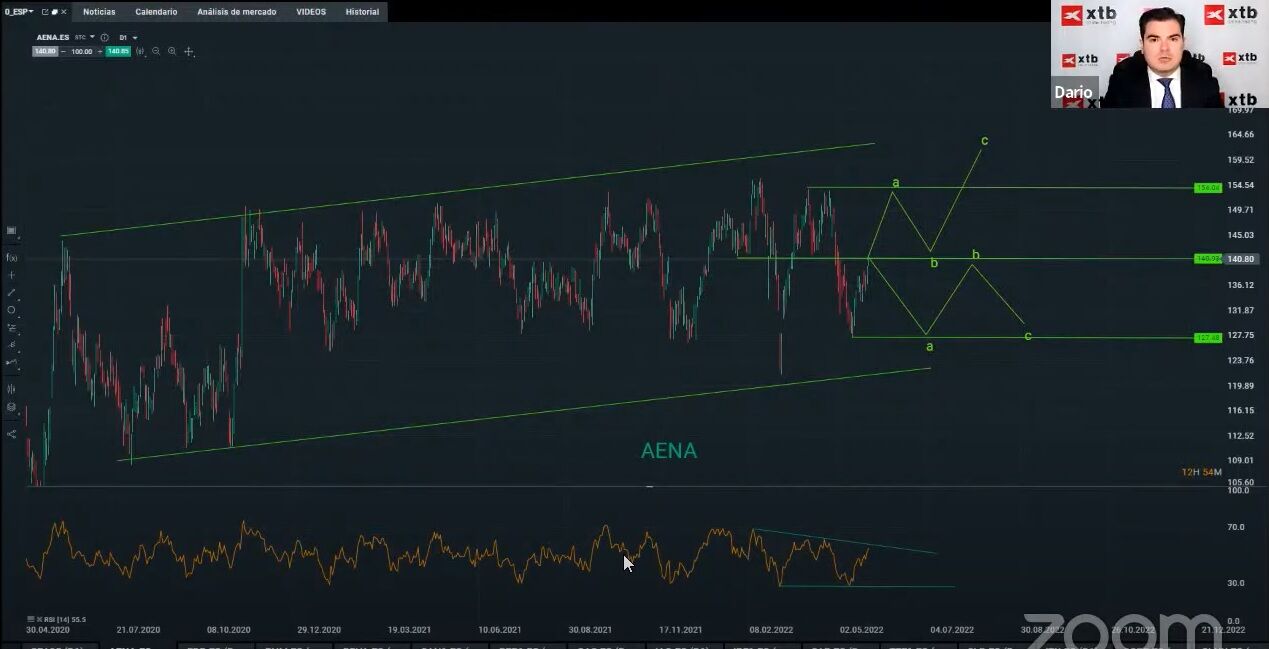Click the share icon in left sidebar
This screenshot has width=1269, height=649.
(12, 434)
